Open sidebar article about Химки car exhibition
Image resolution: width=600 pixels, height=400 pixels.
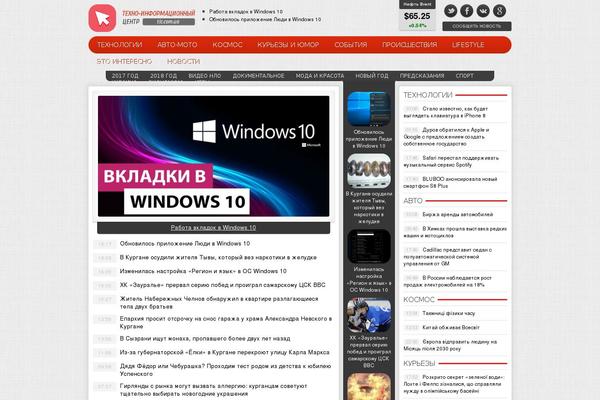point(455,232)
